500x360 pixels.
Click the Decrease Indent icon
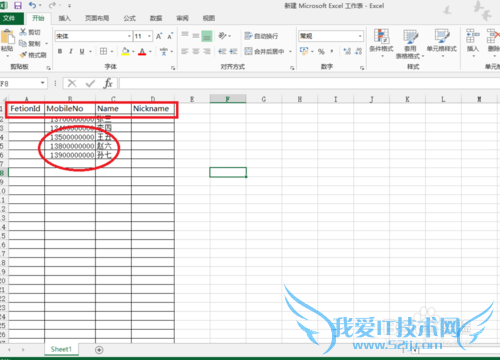coord(222,51)
